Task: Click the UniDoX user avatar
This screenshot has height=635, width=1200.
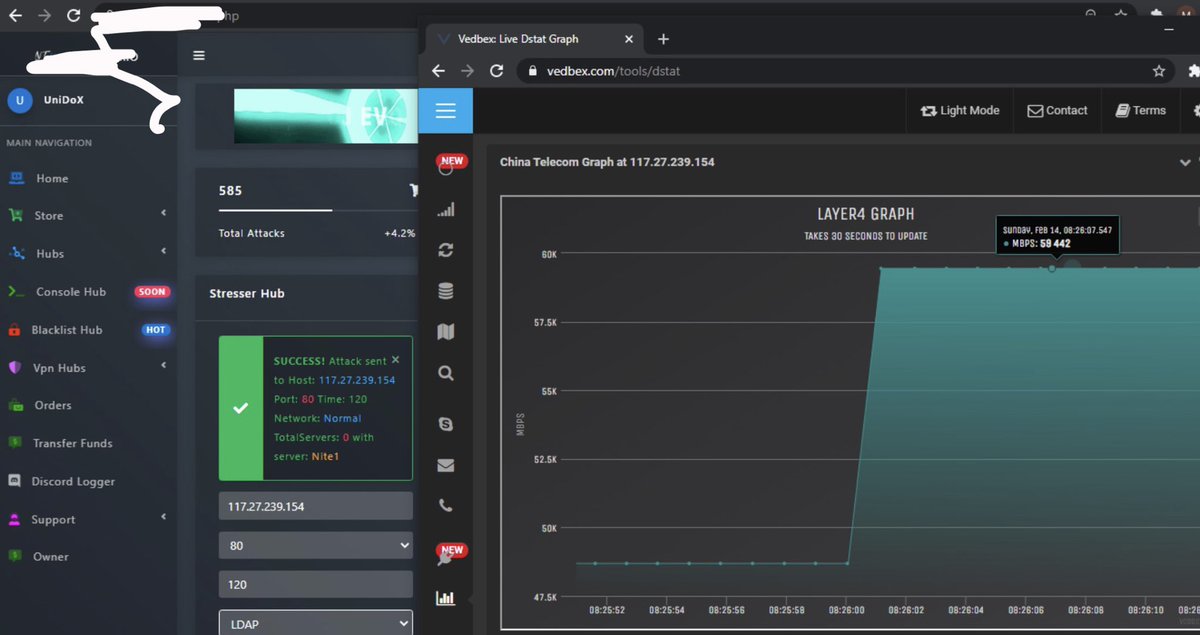Action: (x=20, y=100)
